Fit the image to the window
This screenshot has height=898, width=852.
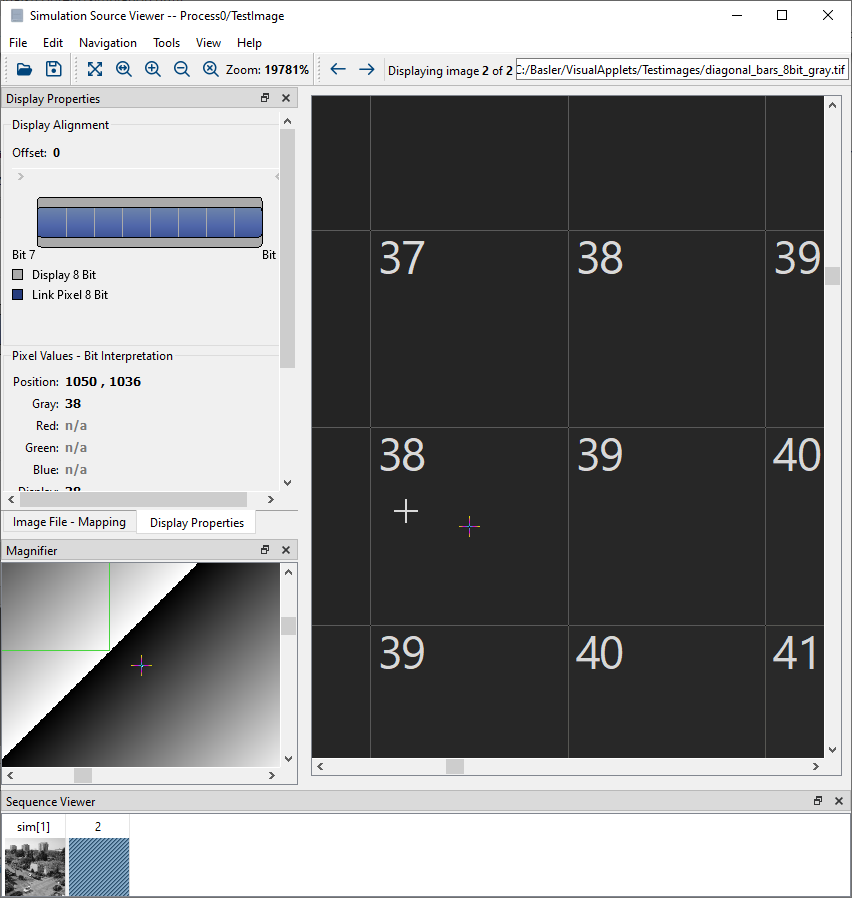tap(94, 69)
